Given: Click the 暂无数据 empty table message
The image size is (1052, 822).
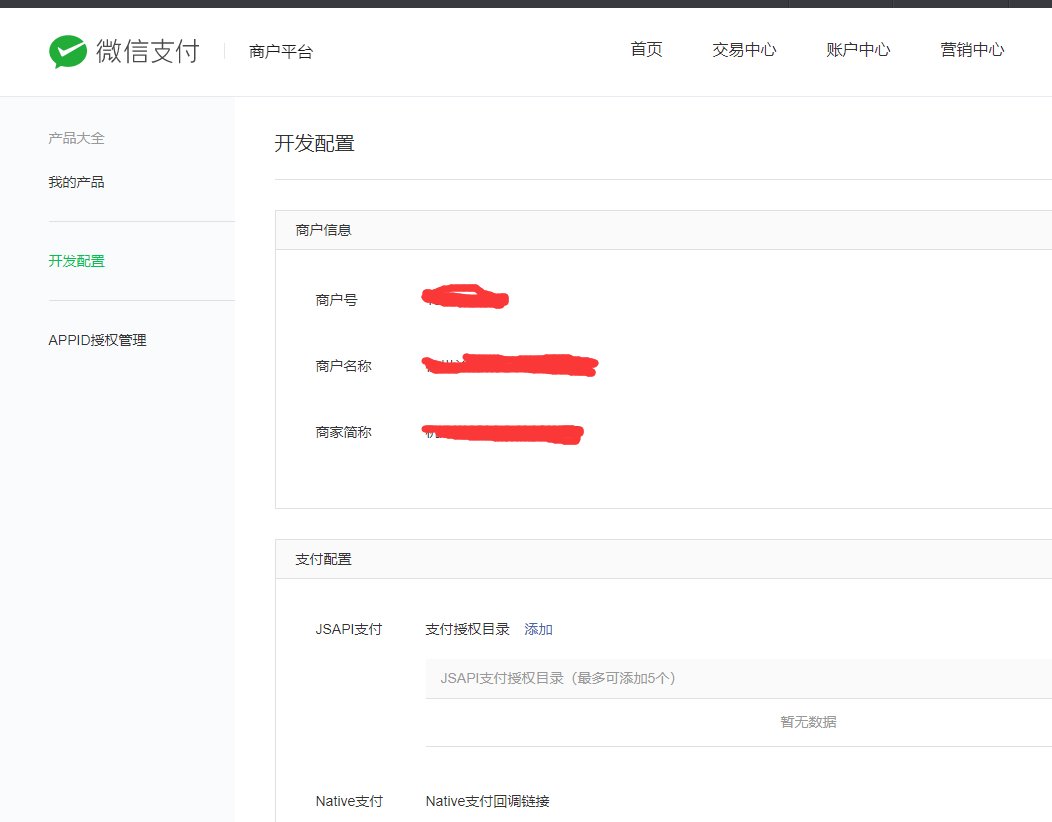Looking at the screenshot, I should [808, 722].
